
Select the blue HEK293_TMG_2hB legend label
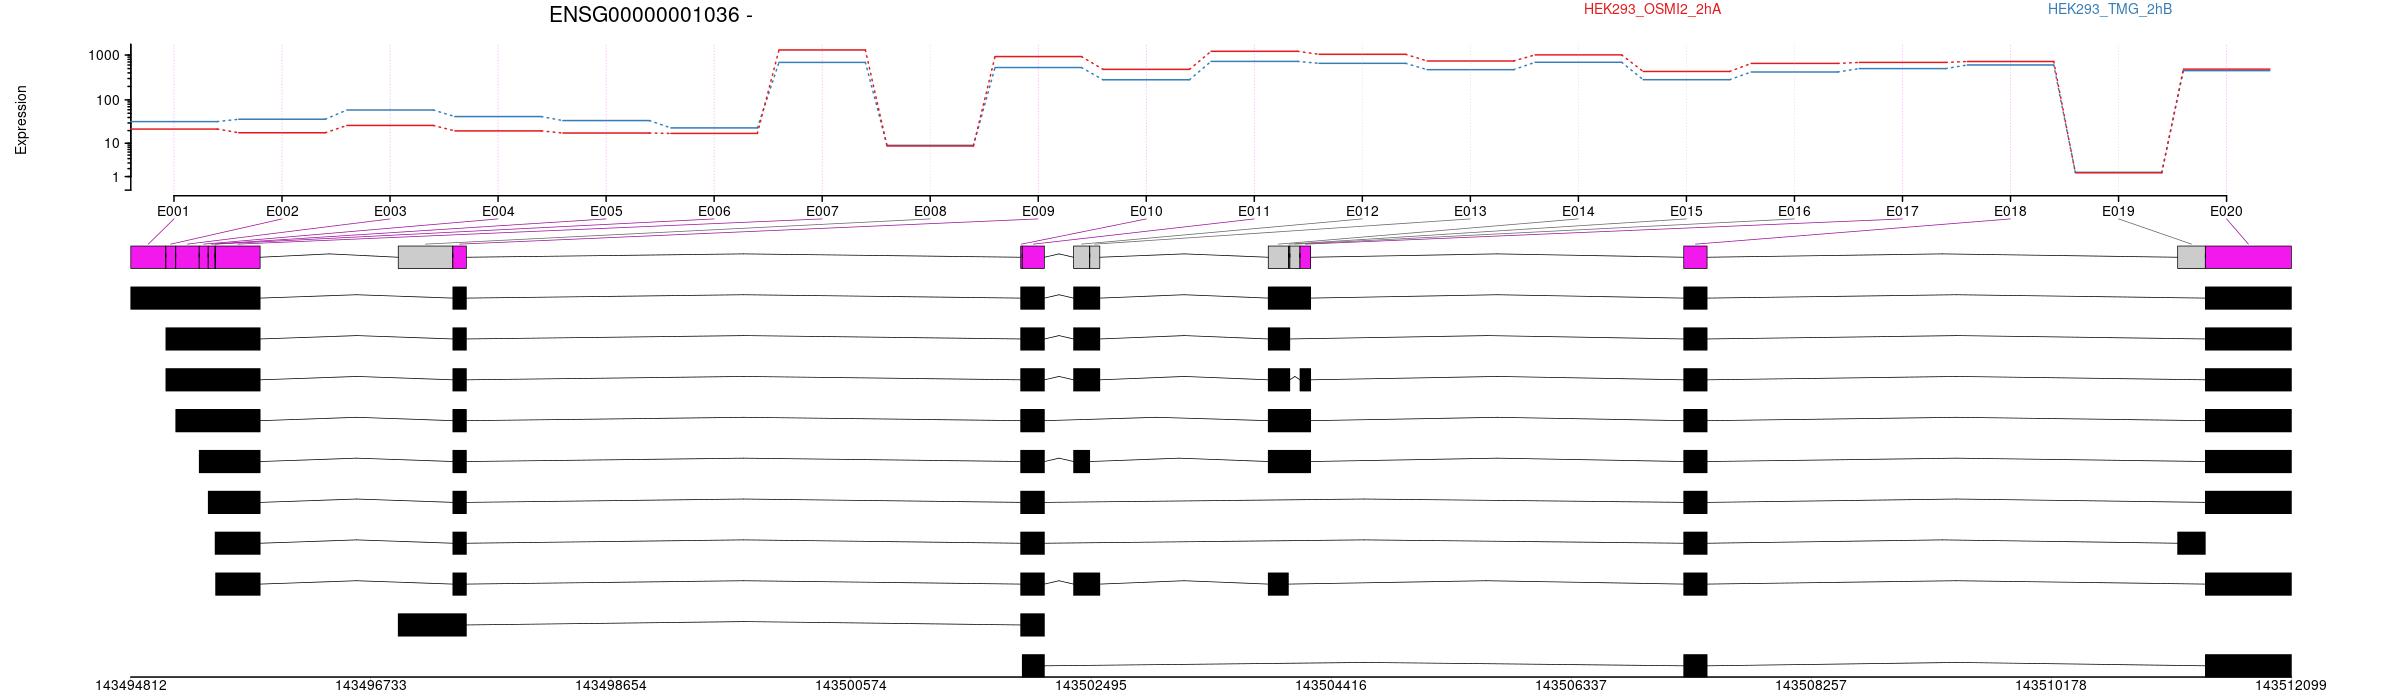pyautogui.click(x=2109, y=9)
